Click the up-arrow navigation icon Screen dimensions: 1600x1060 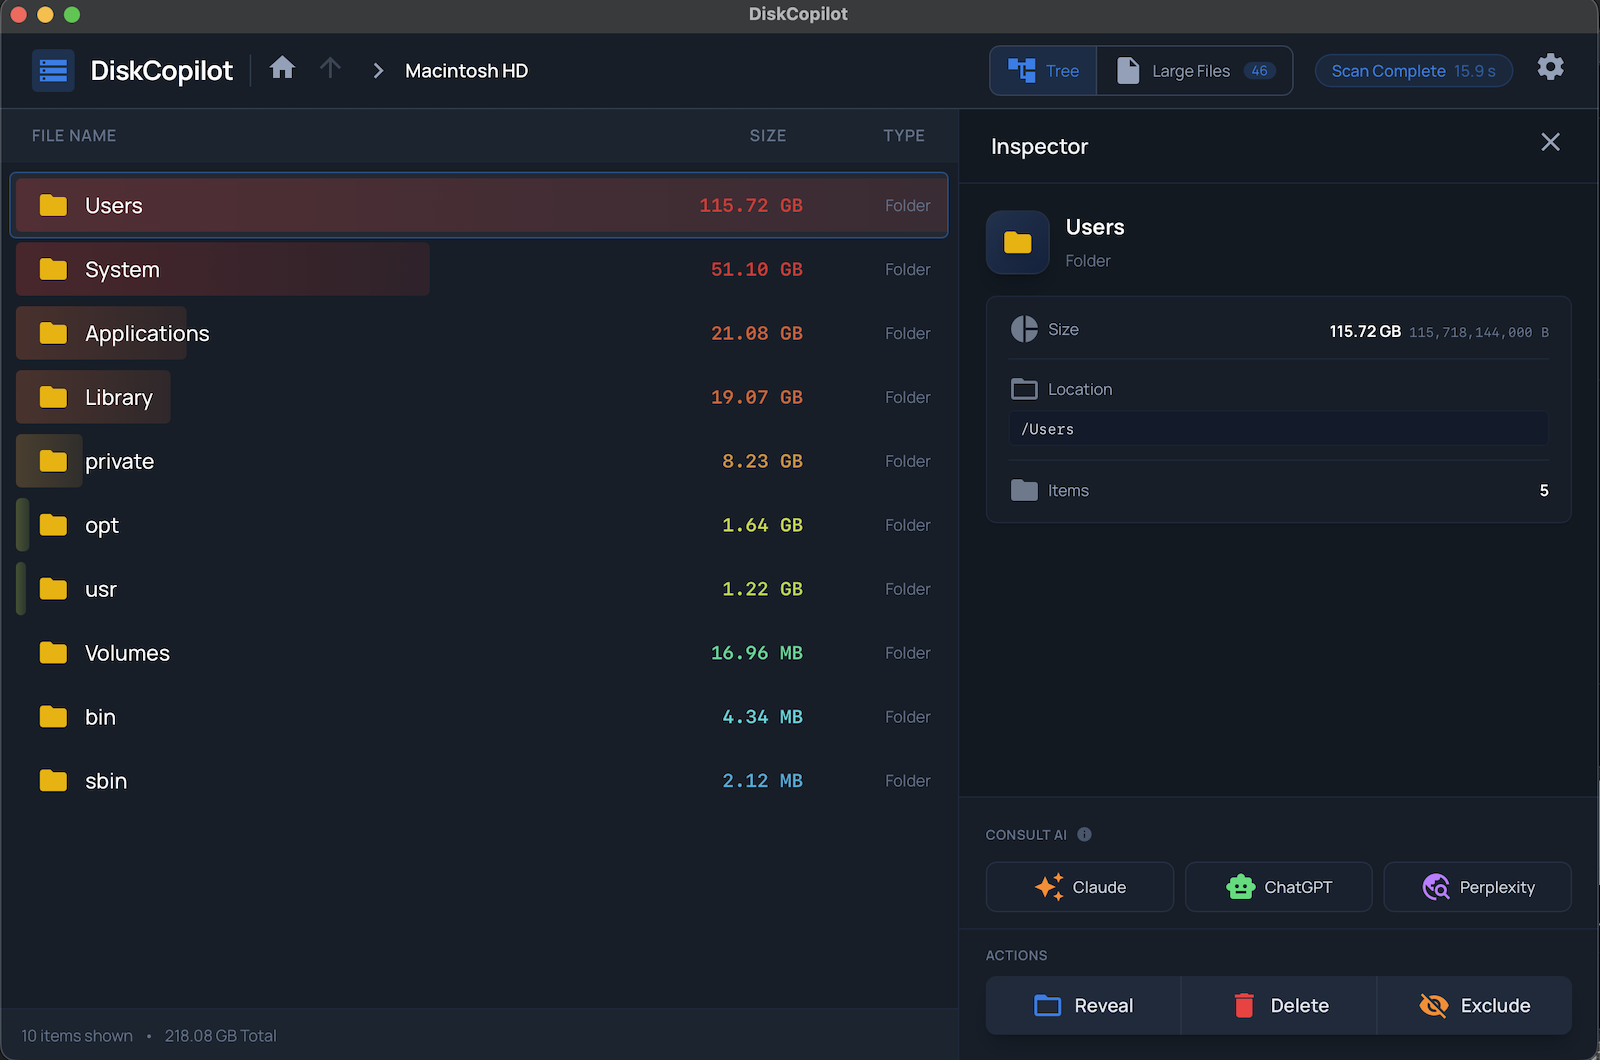pos(330,68)
